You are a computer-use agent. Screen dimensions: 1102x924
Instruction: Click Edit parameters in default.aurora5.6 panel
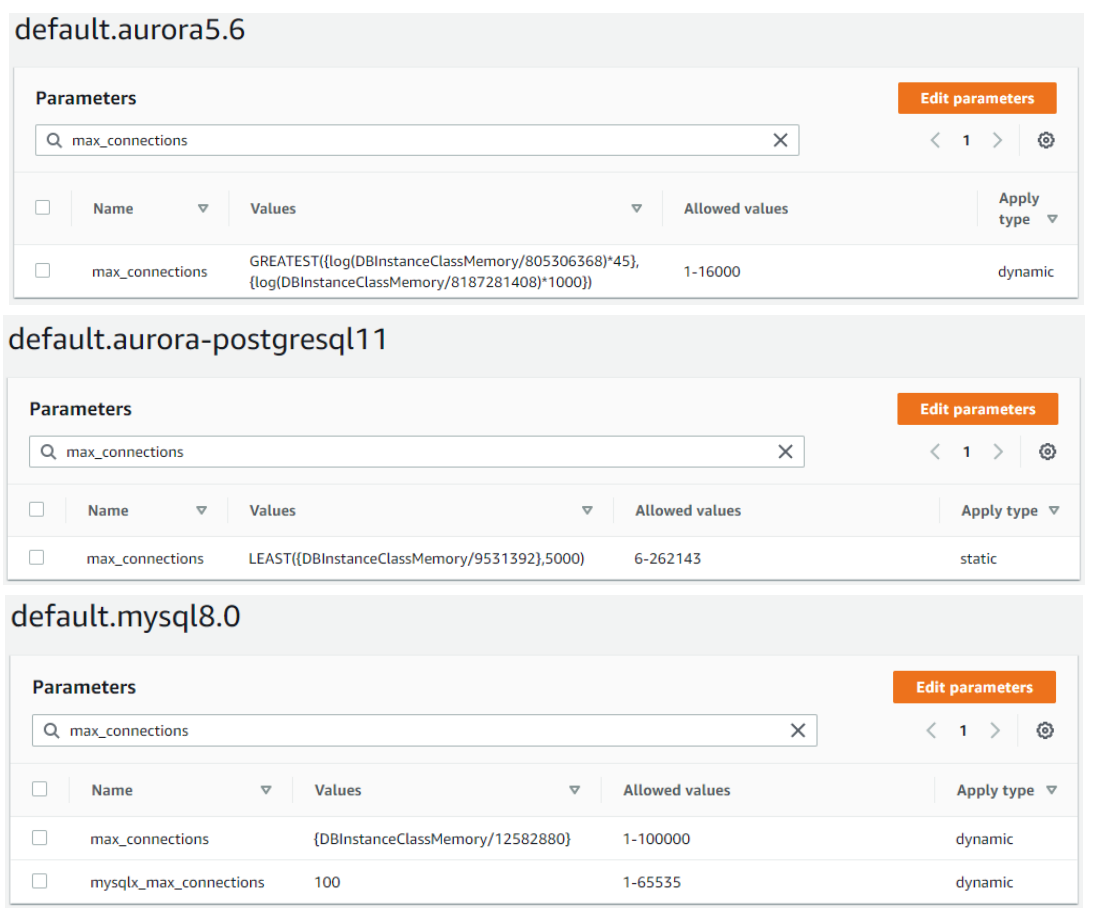(x=977, y=98)
